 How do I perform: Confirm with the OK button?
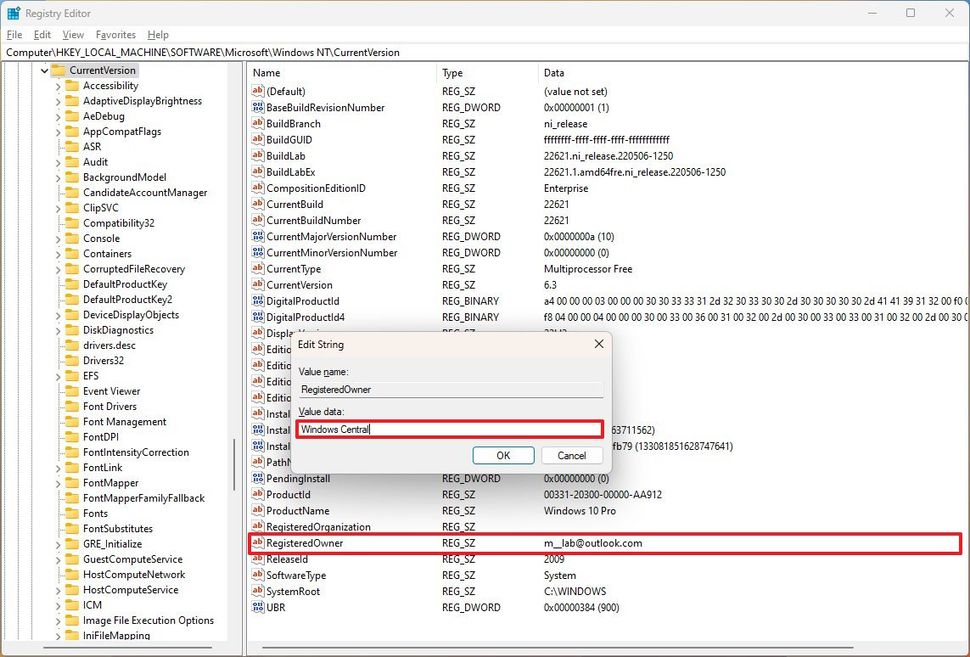click(503, 455)
